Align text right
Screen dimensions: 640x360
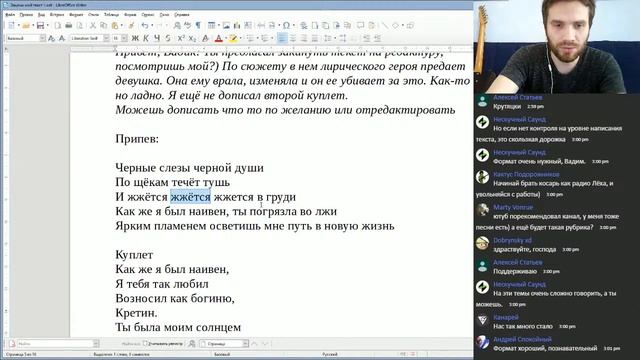pyautogui.click(x=304, y=38)
